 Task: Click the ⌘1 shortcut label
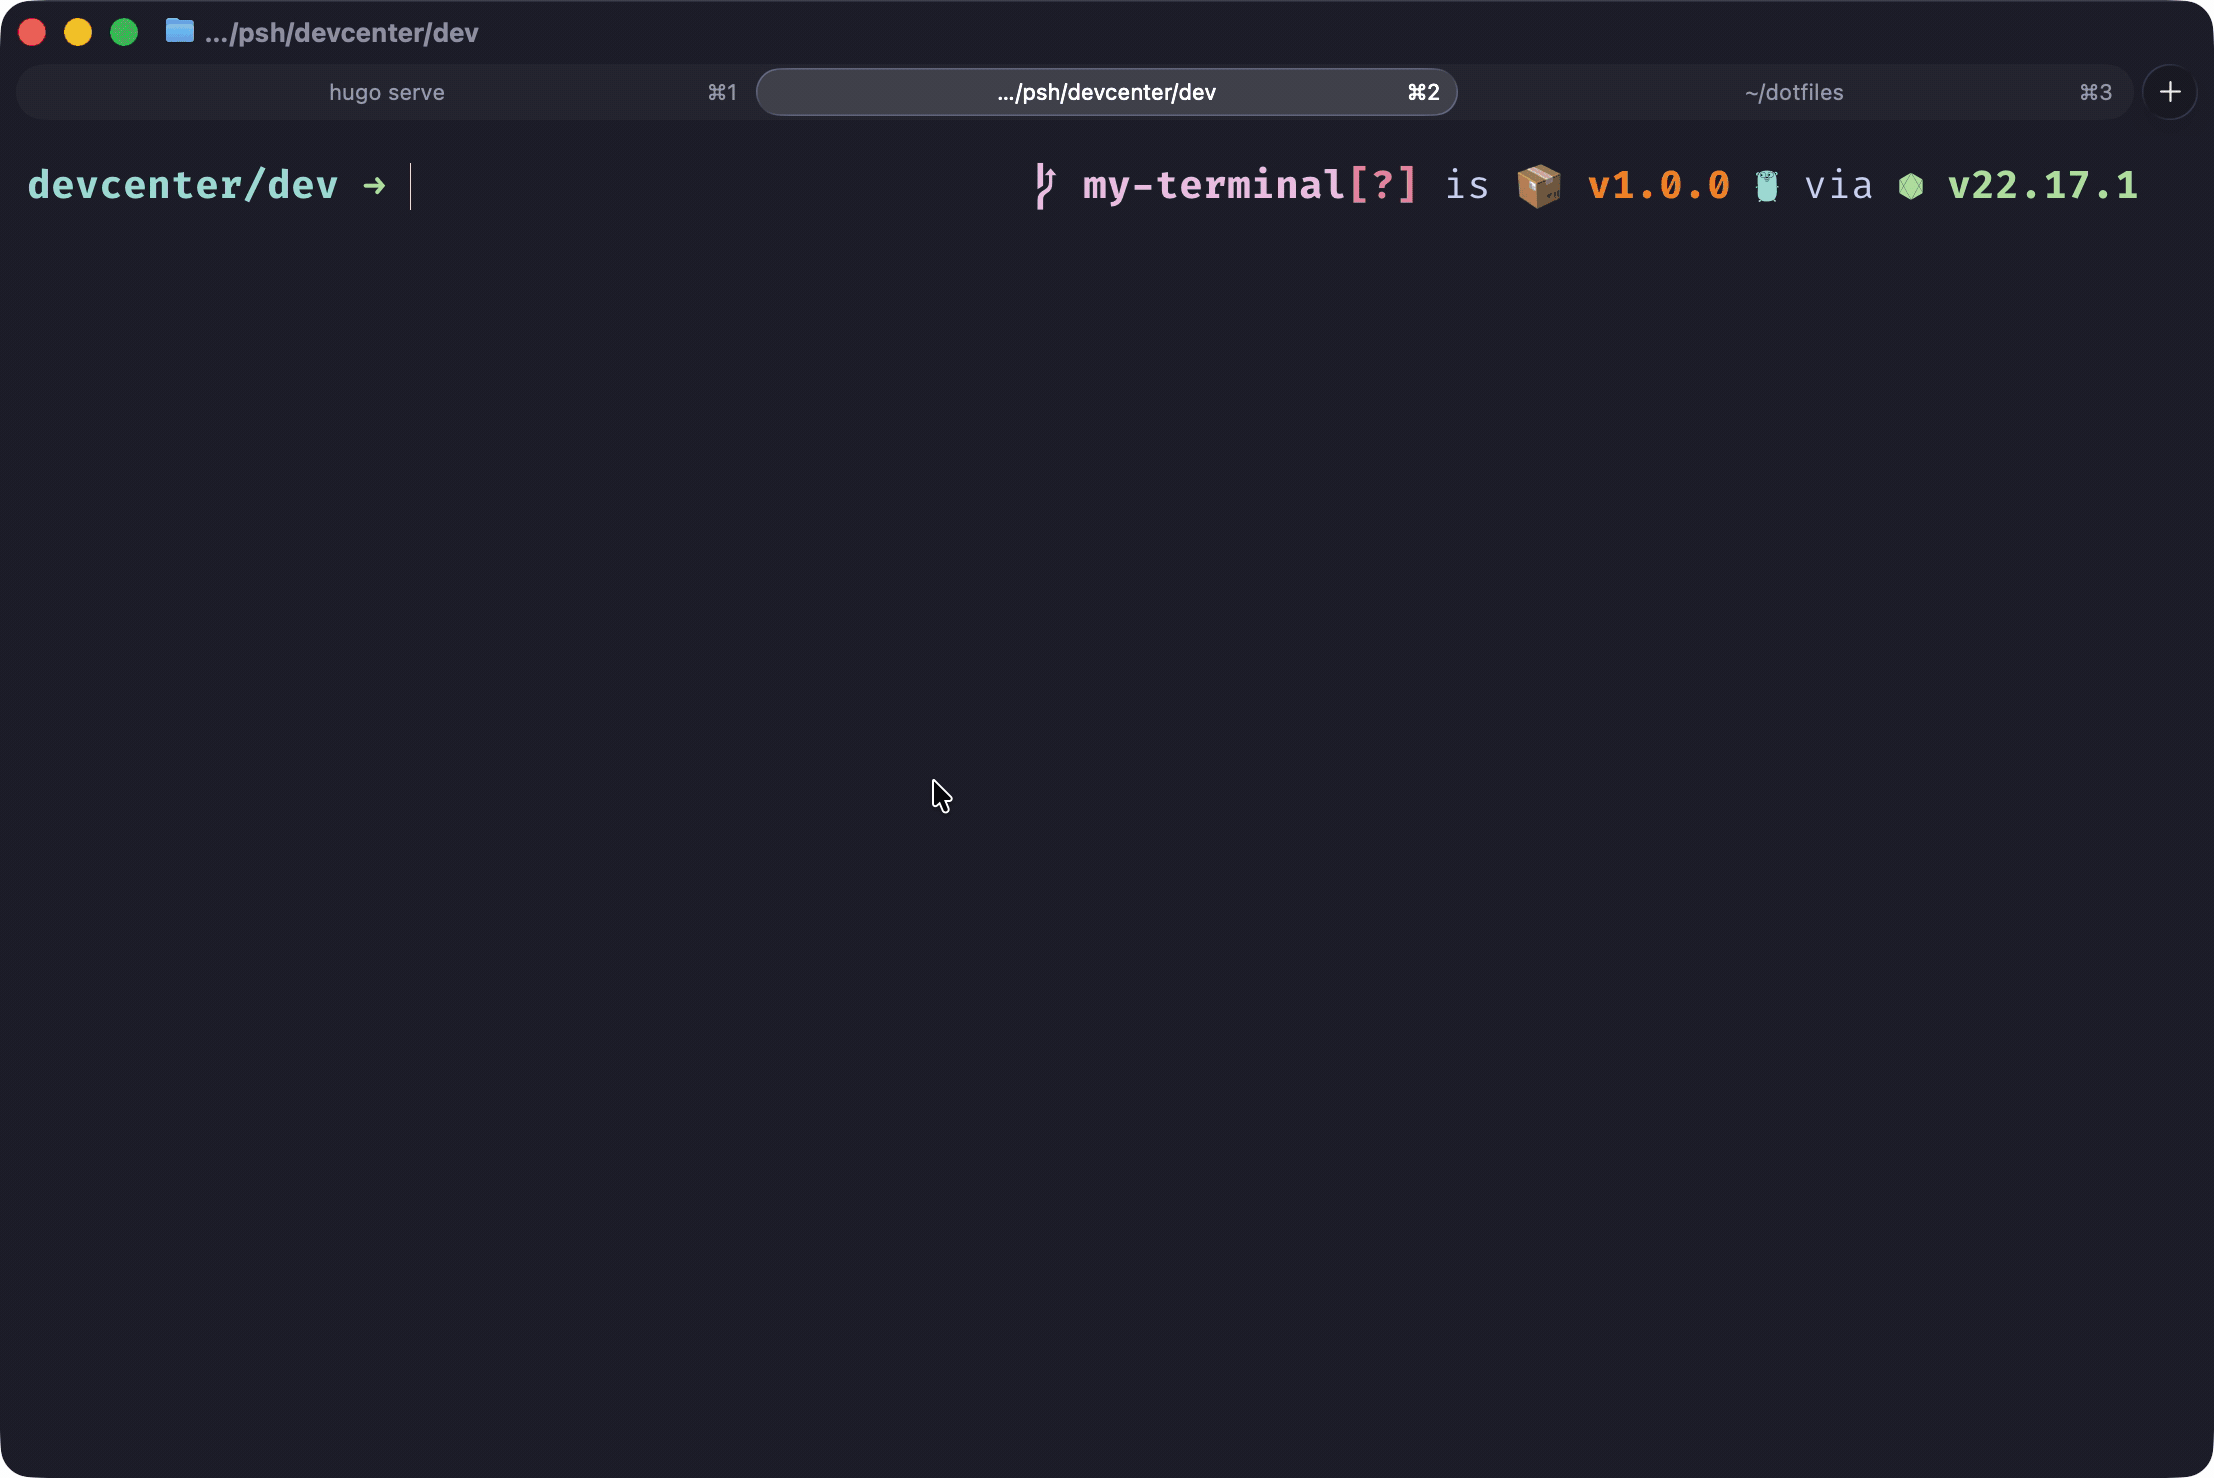point(722,92)
